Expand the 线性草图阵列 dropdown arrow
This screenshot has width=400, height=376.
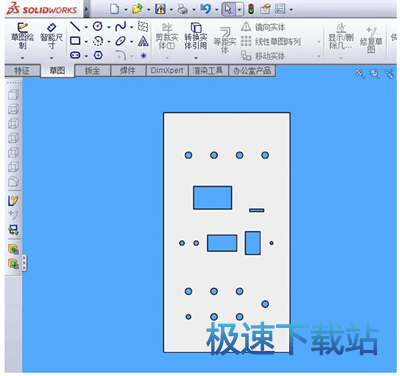[319, 42]
